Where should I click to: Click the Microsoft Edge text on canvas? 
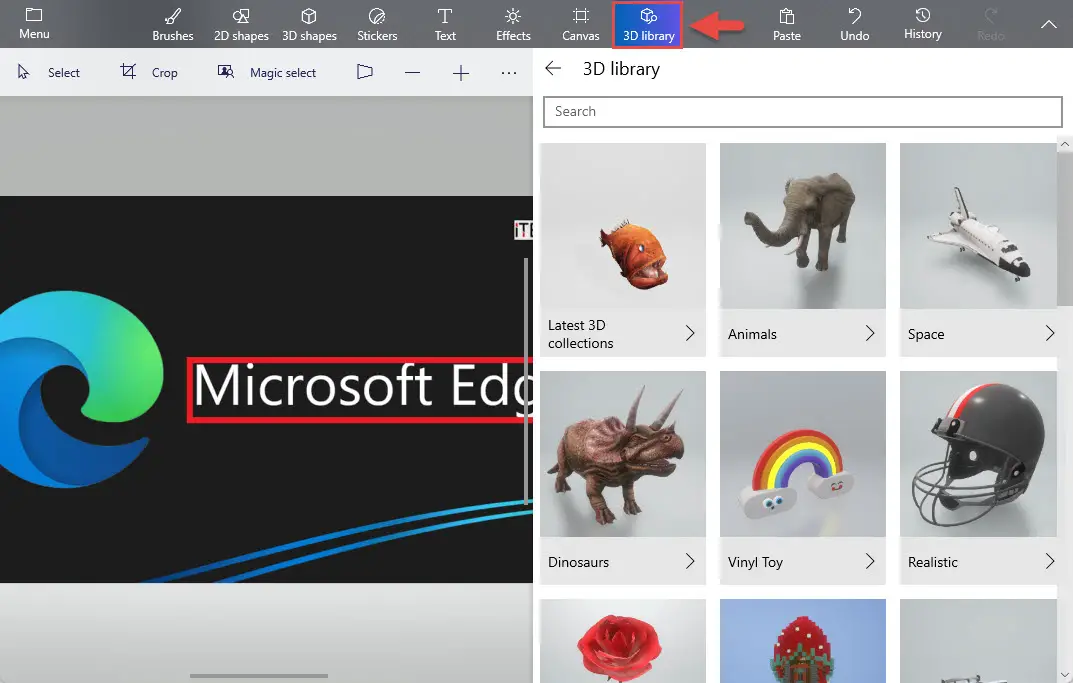click(x=362, y=387)
